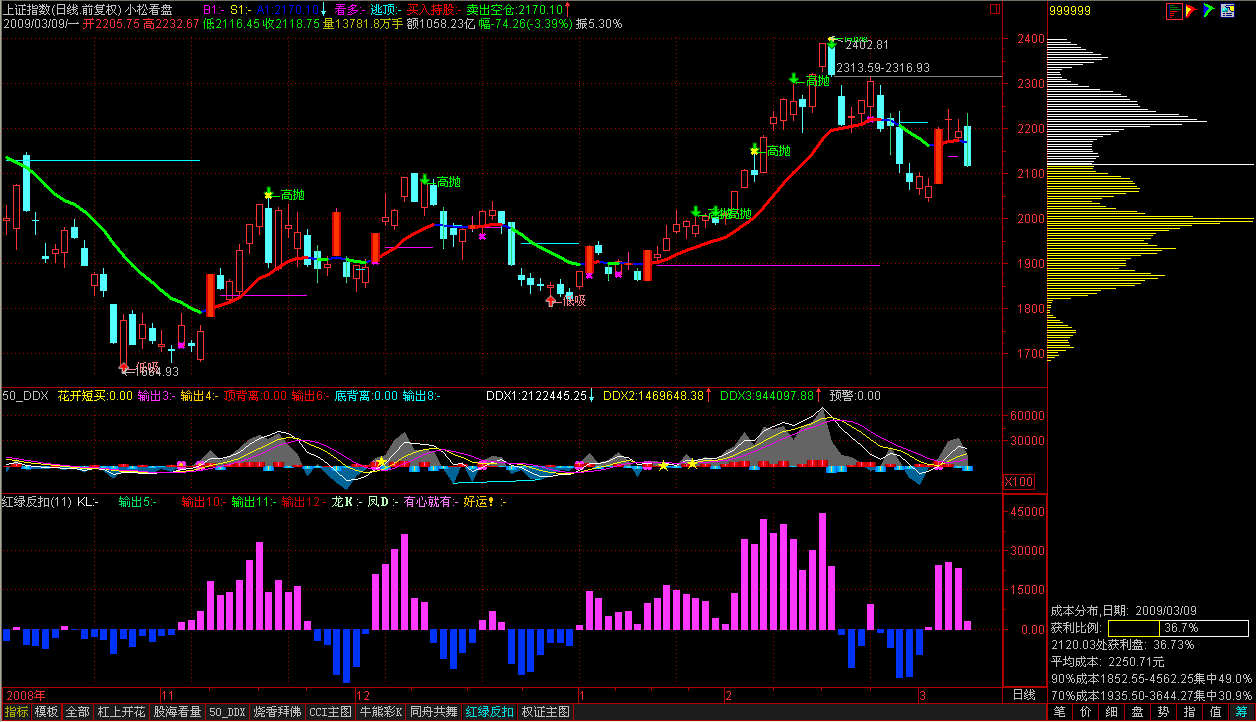The image size is (1256, 722).
Task: Click the 平均成本: 2250.71元 line
Action: (1107, 662)
